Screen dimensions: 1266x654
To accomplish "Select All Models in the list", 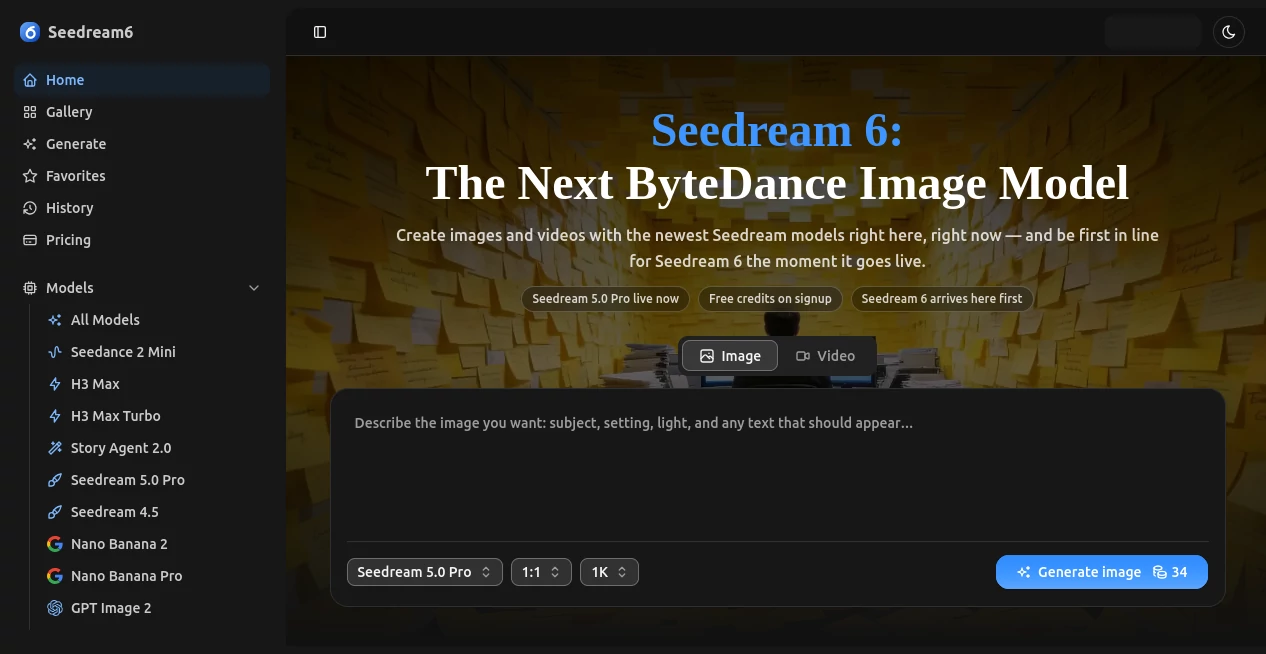I will [x=155, y=320].
